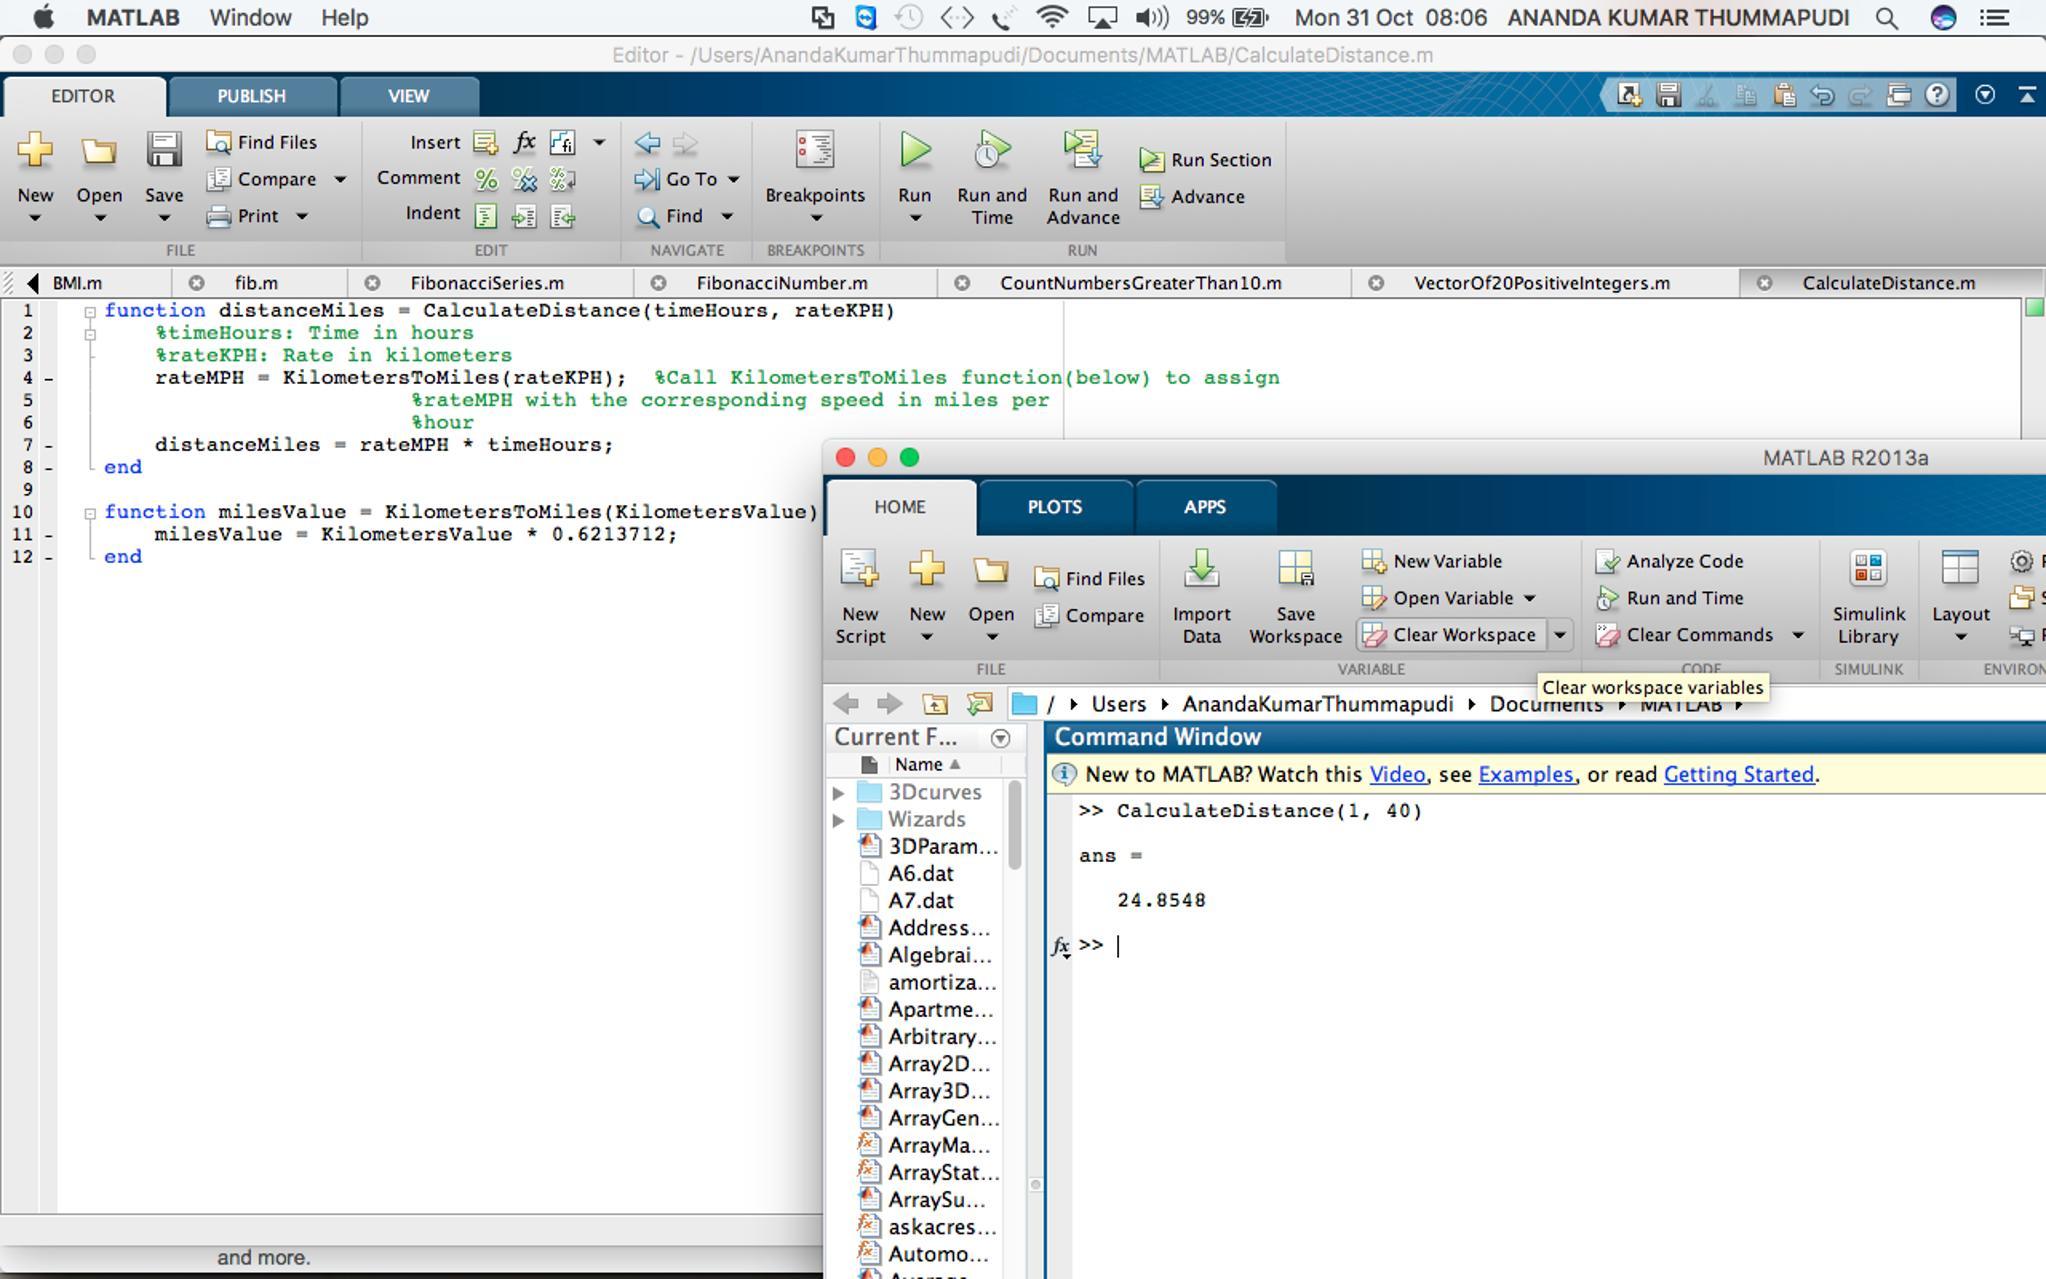Switch to the FibonacciNumber.m file tab
The height and width of the screenshot is (1279, 2046).
781,283
